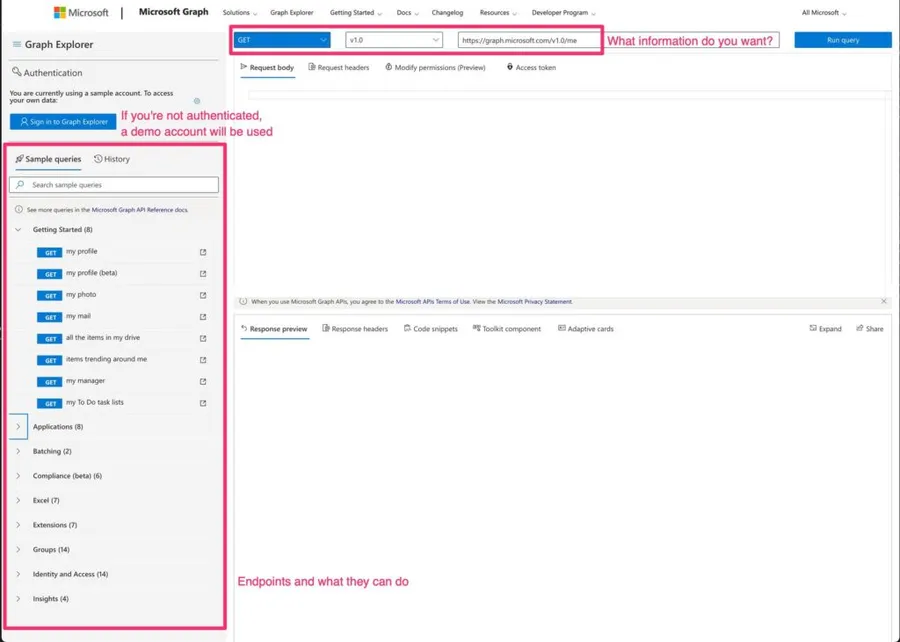Click the Microsoft logo
This screenshot has width=900, height=642.
click(x=81, y=13)
